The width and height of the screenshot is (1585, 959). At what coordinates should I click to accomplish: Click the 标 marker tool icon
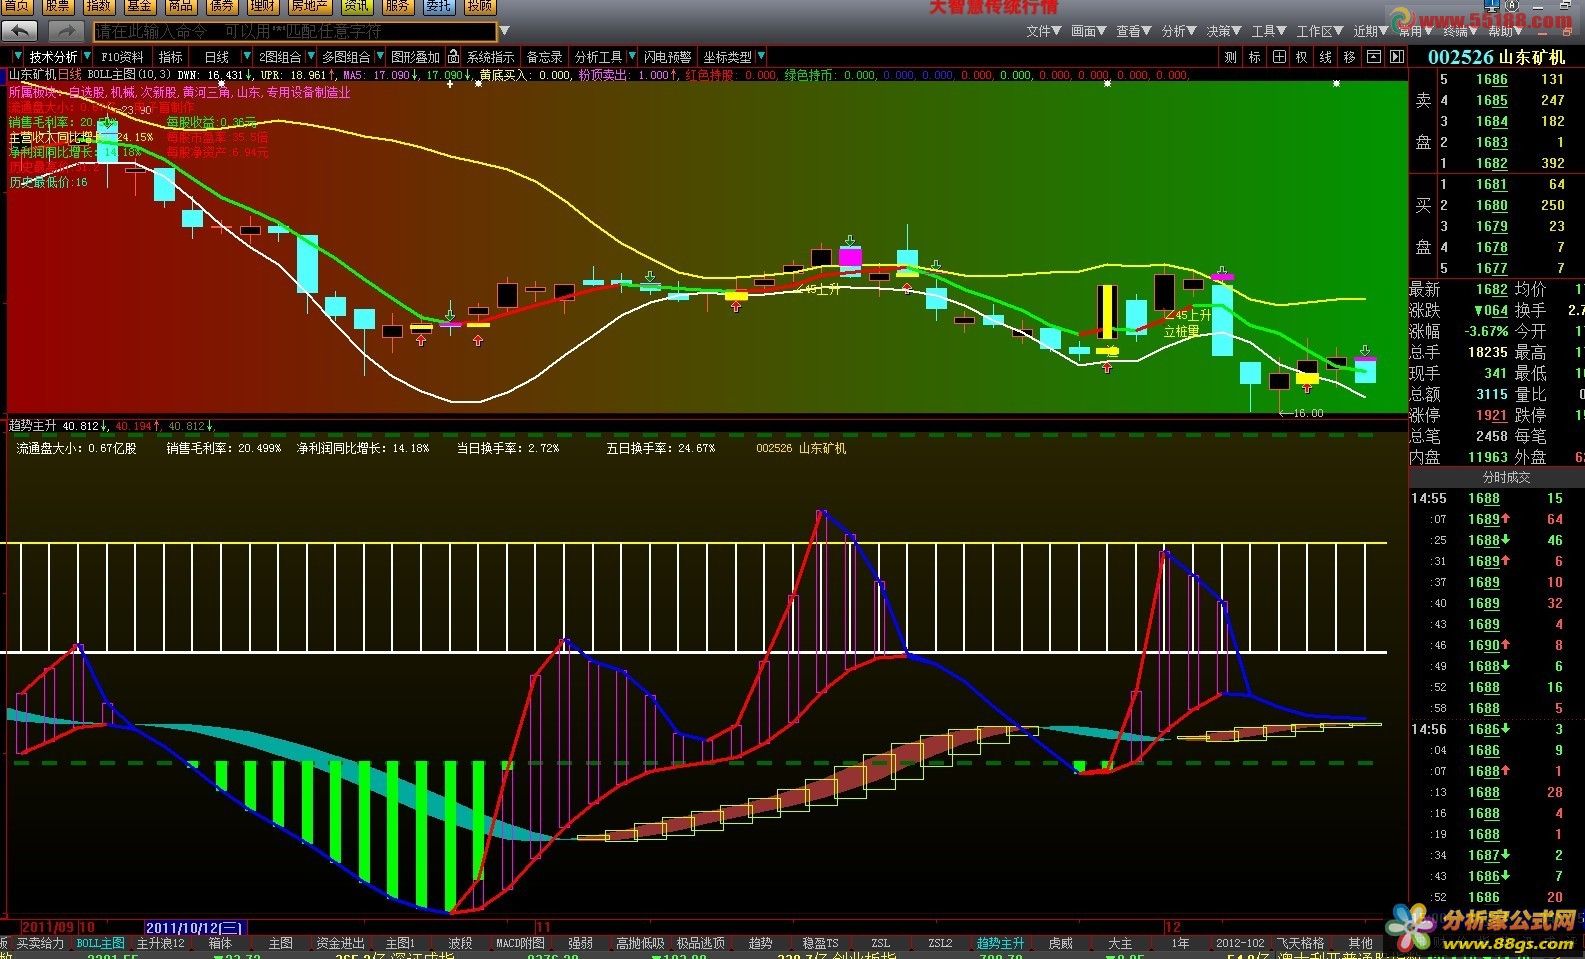pyautogui.click(x=1255, y=57)
